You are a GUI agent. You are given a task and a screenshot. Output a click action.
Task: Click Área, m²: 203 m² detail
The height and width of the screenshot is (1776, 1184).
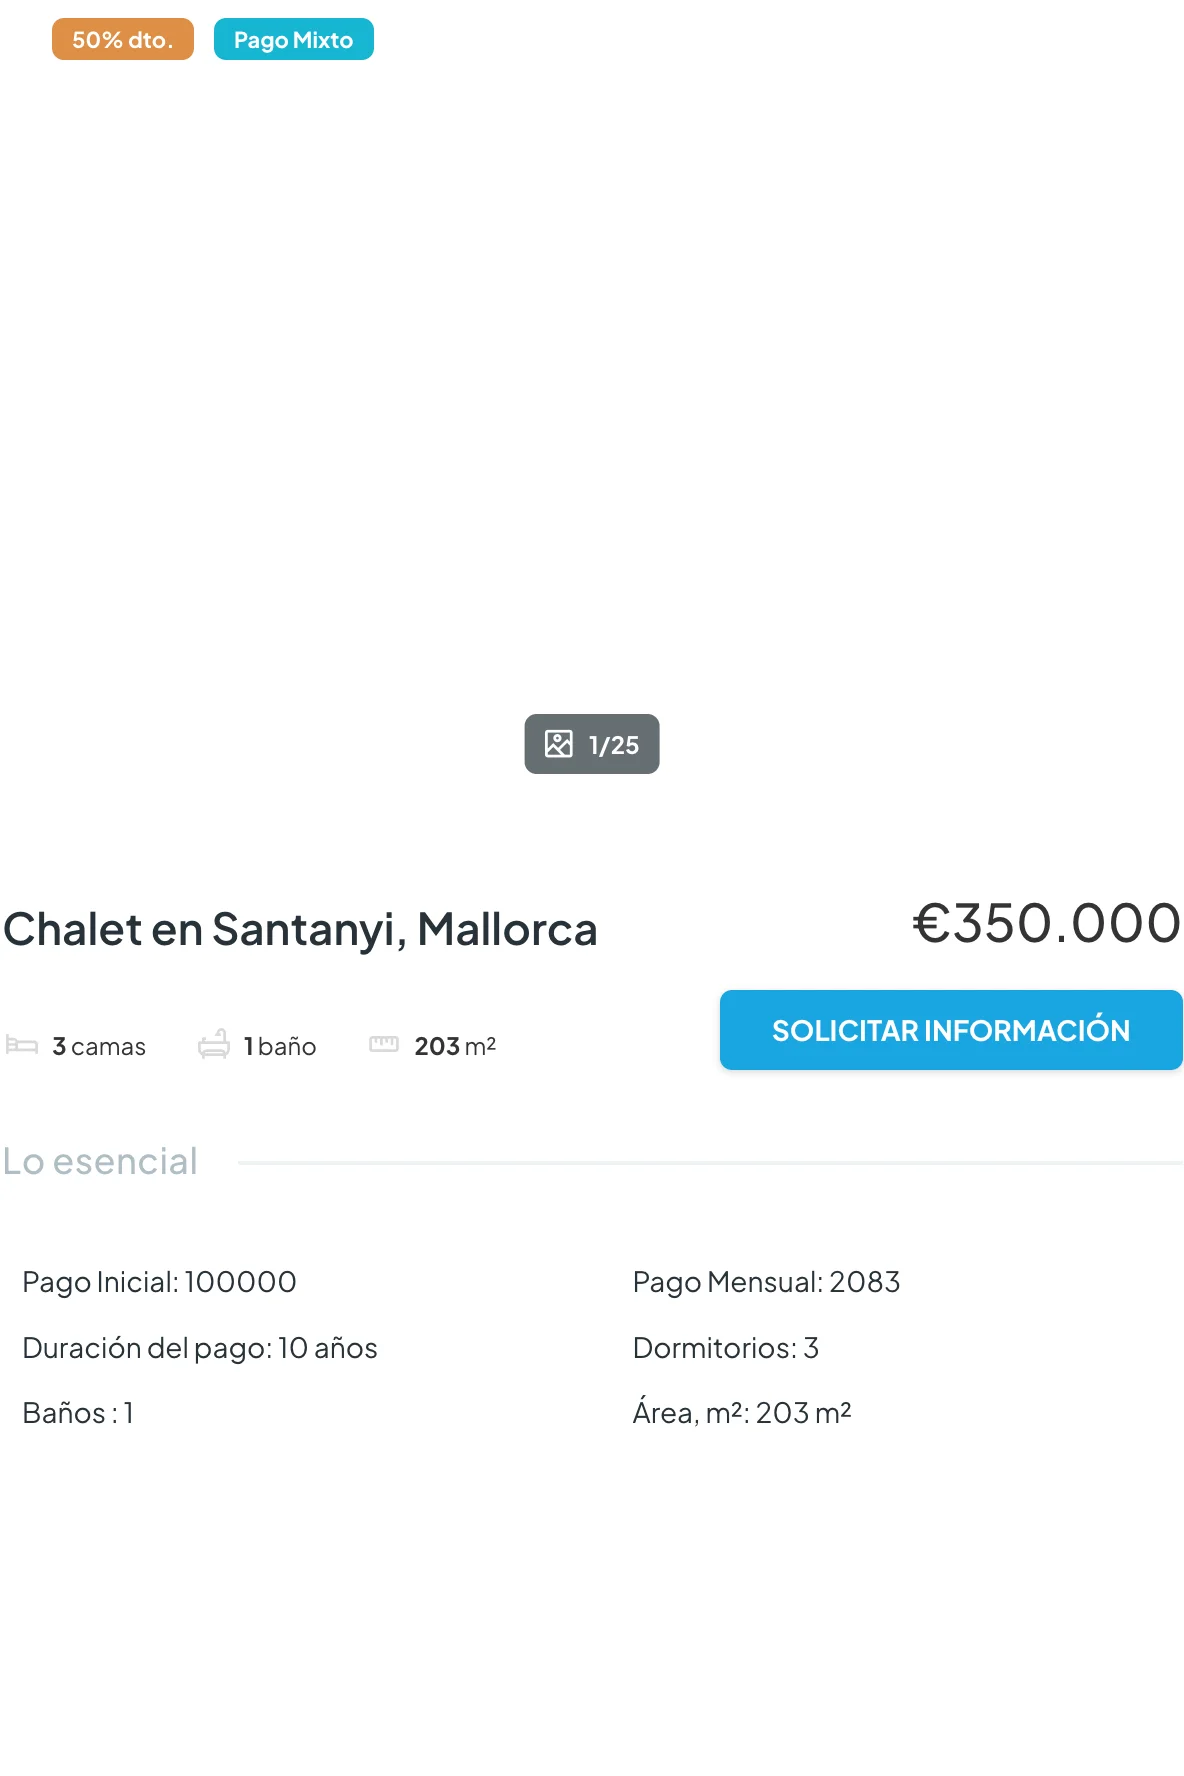(x=742, y=1413)
